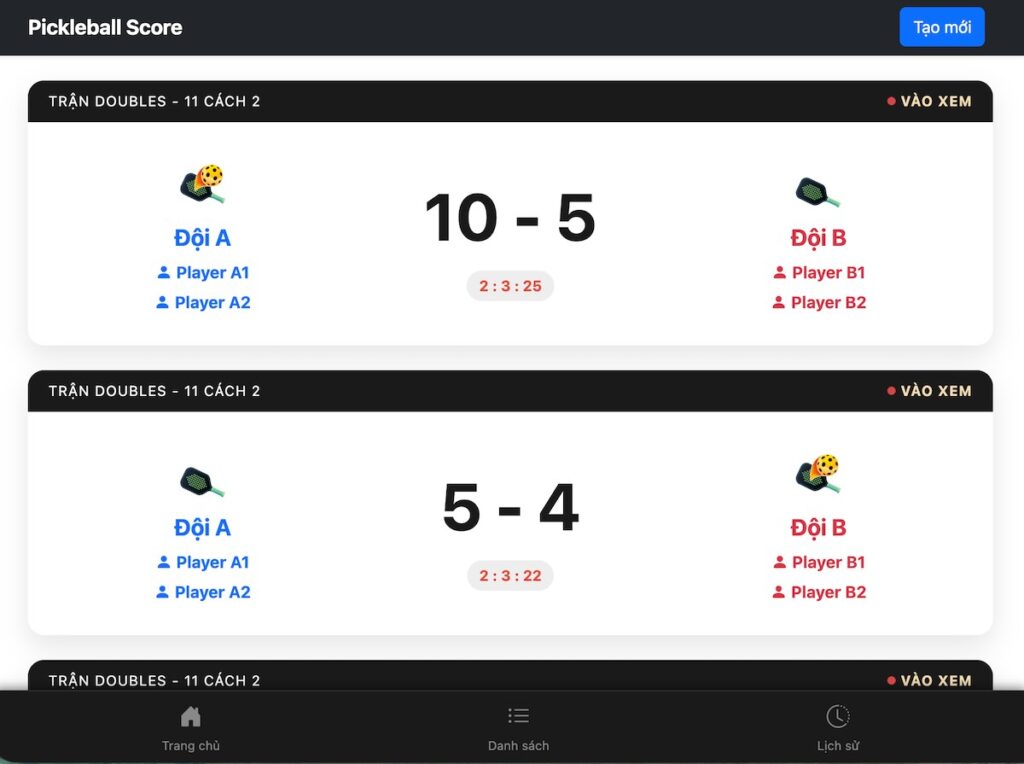Screen dimensions: 1024x764
Task: Click the 10 - 5 score display
Action: pyautogui.click(x=510, y=218)
